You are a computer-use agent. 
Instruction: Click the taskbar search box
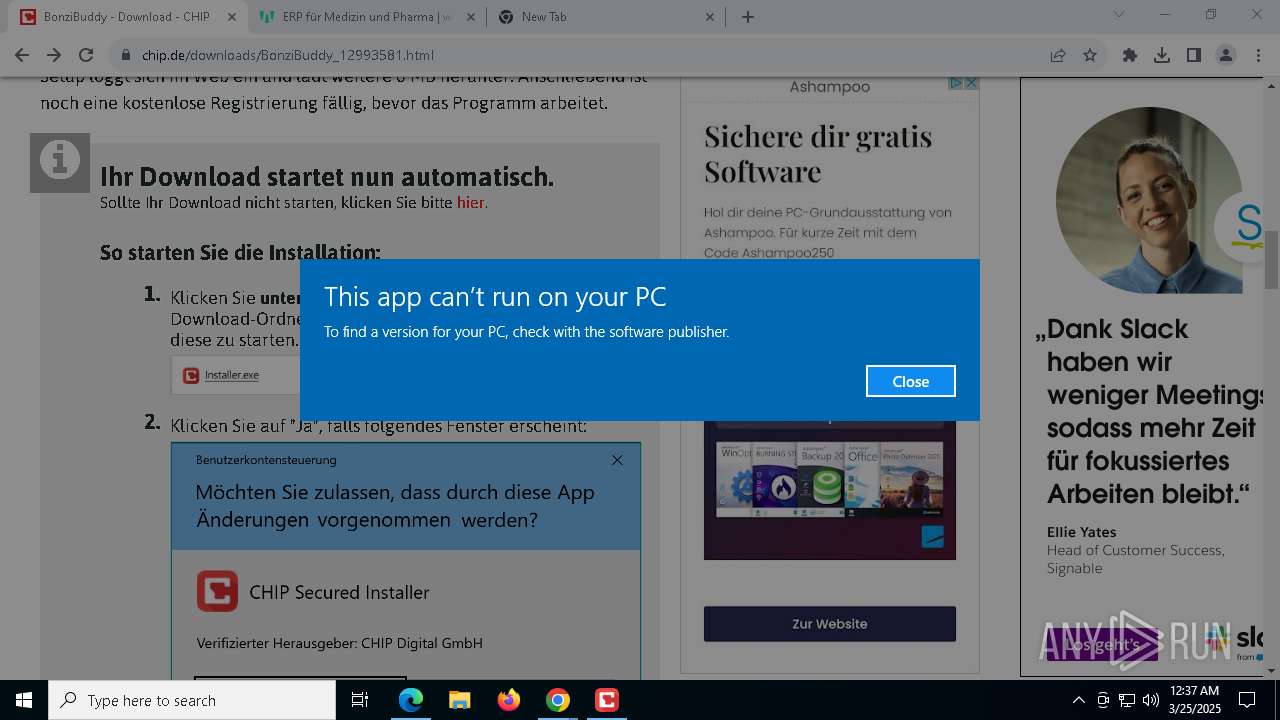(192, 700)
